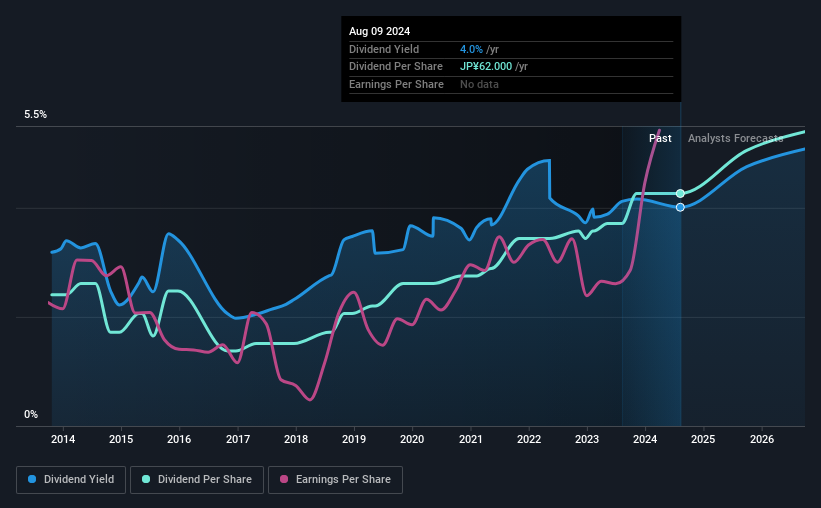The height and width of the screenshot is (508, 821).
Task: Click the Analysts Forecasts label
Action: [736, 138]
